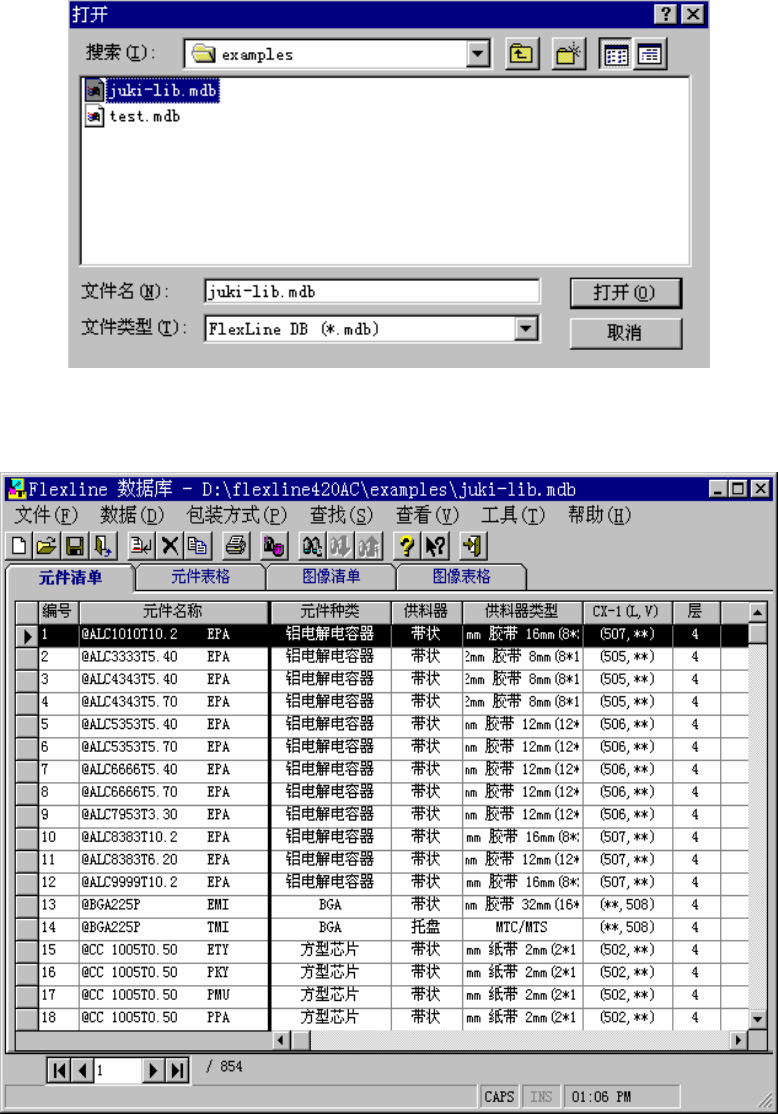Screen dimensions: 778x1114
Task: Click the New file toolbar icon
Action: pos(19,546)
